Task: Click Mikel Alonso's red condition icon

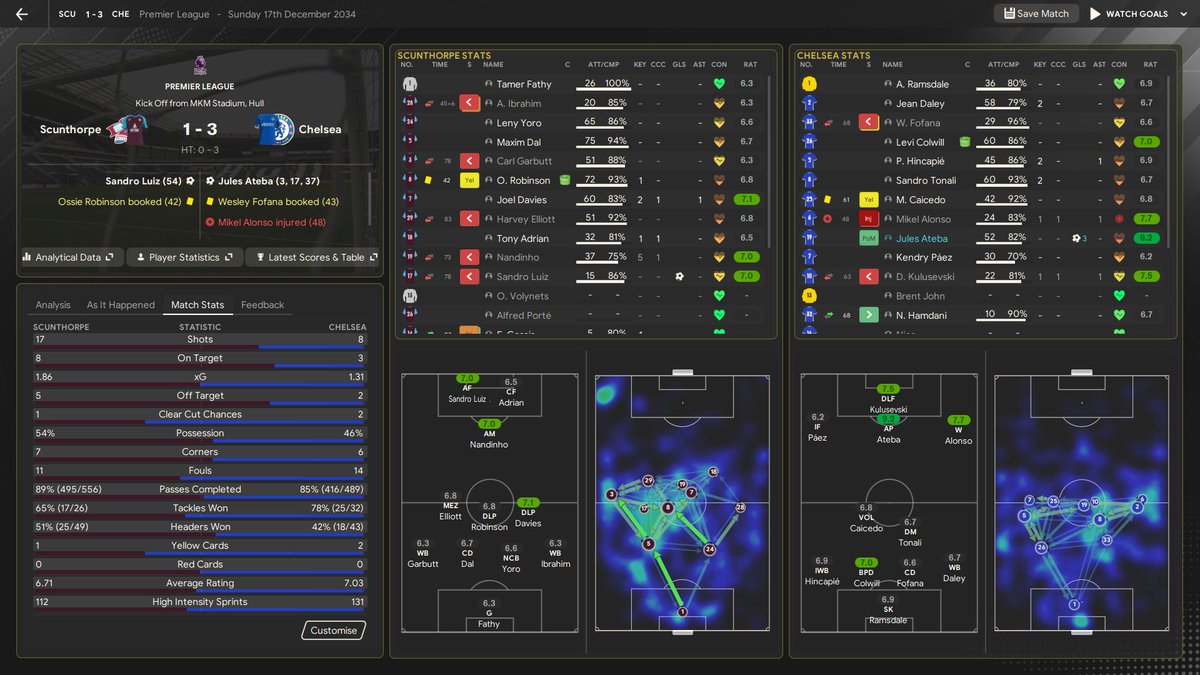Action: [1119, 219]
